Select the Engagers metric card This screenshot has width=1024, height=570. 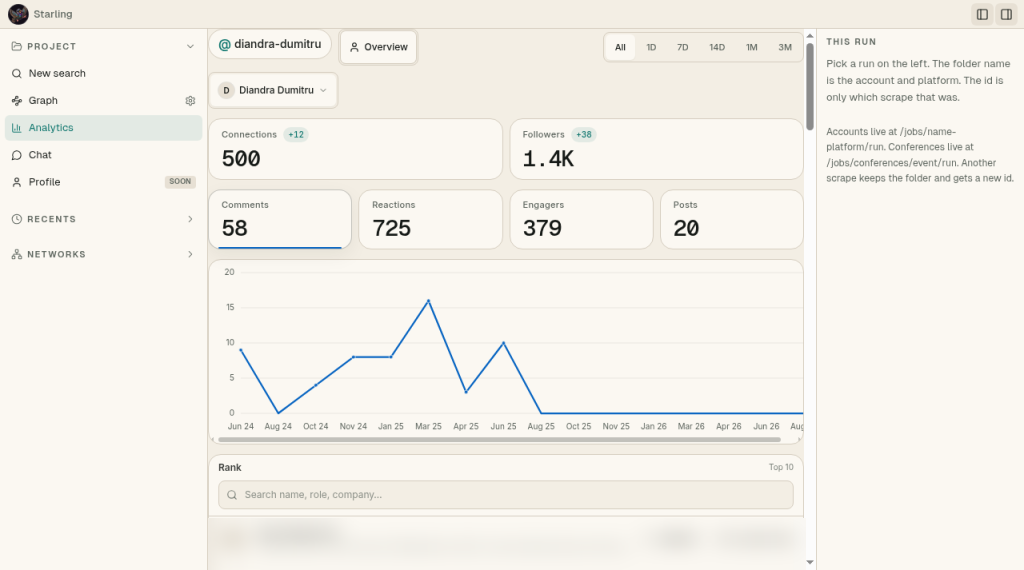[x=581, y=219]
